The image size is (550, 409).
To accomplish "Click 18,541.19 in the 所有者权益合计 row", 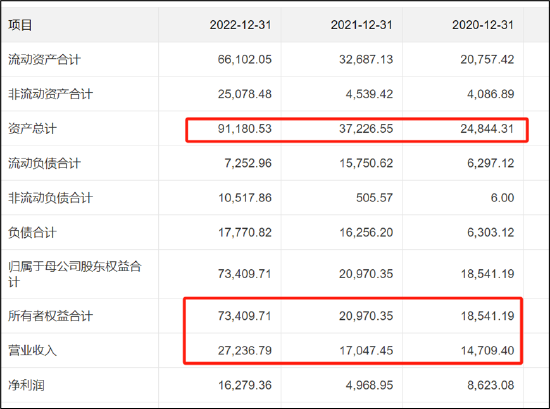I will 488,316.
